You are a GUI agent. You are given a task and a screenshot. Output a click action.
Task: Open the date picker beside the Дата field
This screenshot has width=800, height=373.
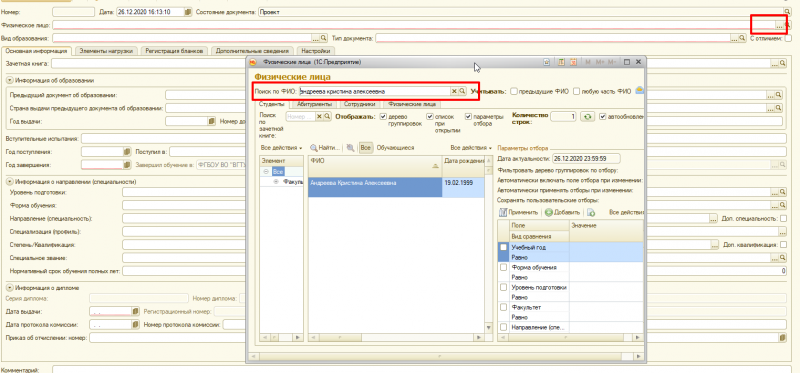click(x=188, y=12)
